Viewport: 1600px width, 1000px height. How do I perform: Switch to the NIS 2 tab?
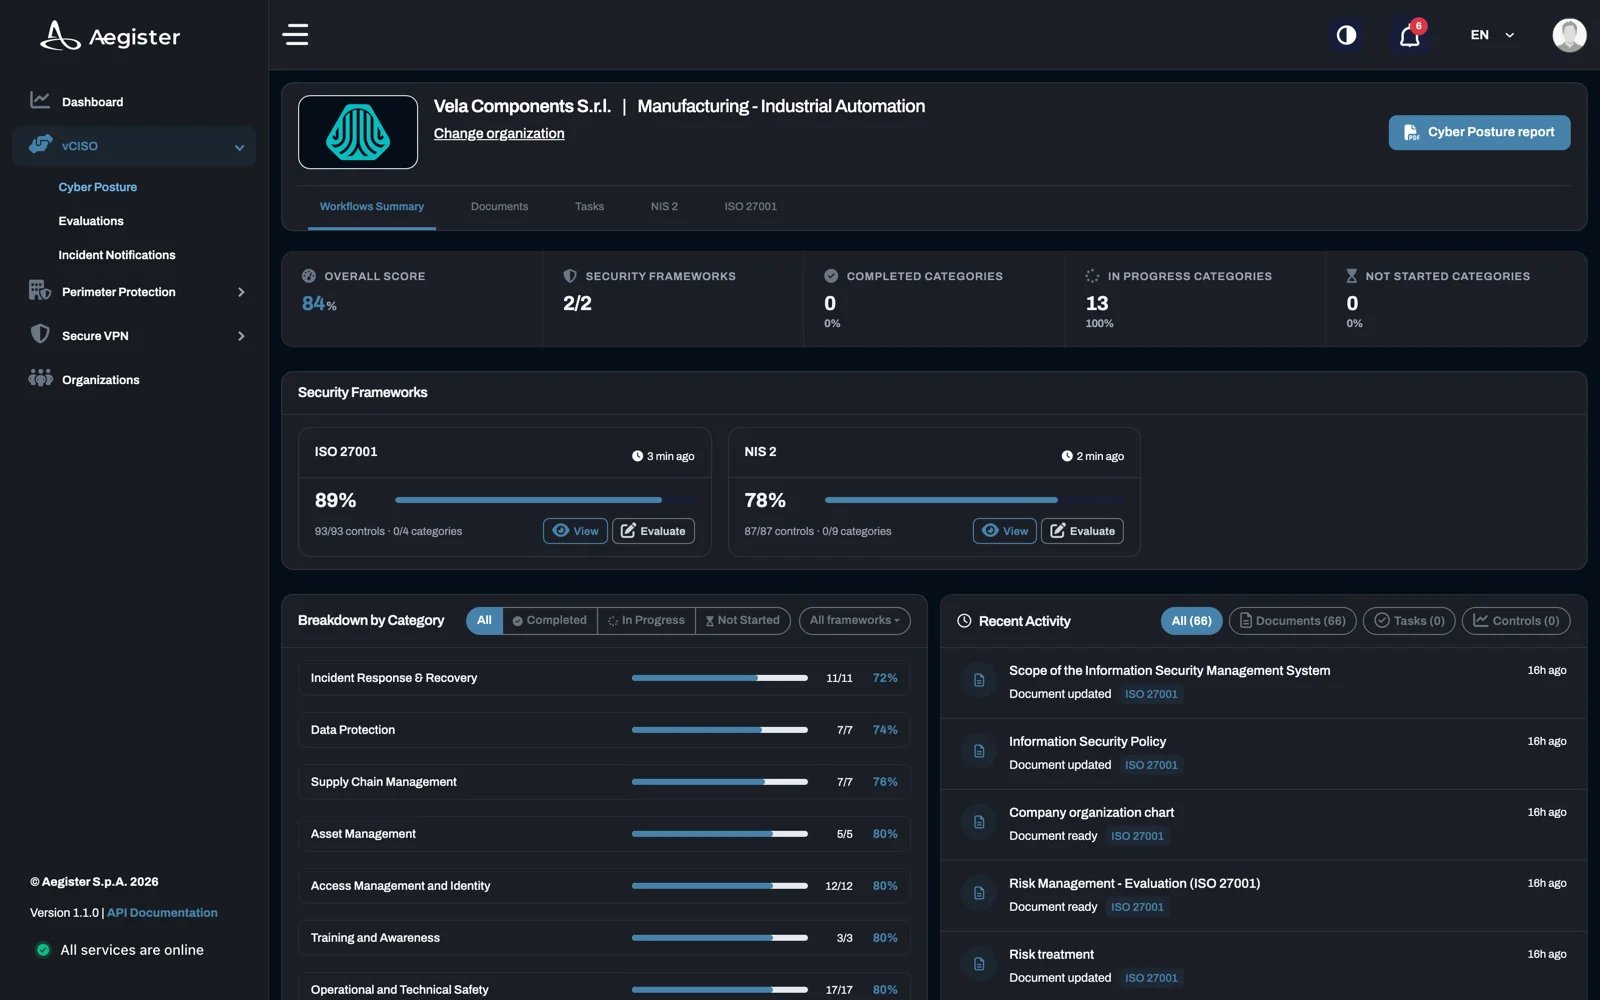tap(664, 207)
